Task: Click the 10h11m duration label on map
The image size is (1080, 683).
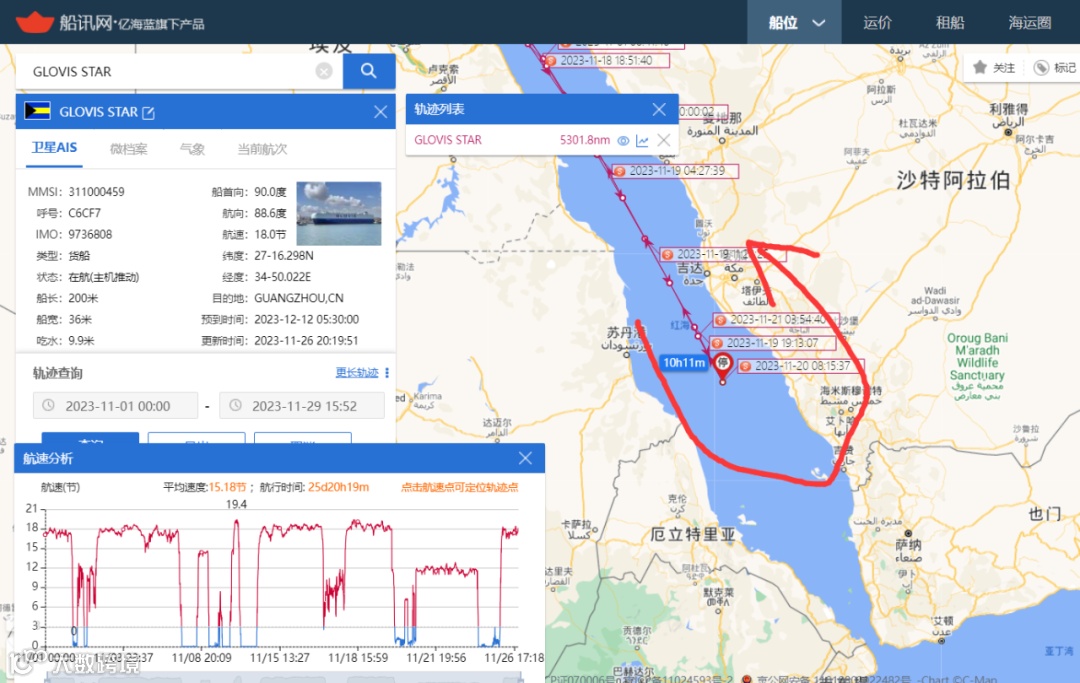Action: (684, 362)
